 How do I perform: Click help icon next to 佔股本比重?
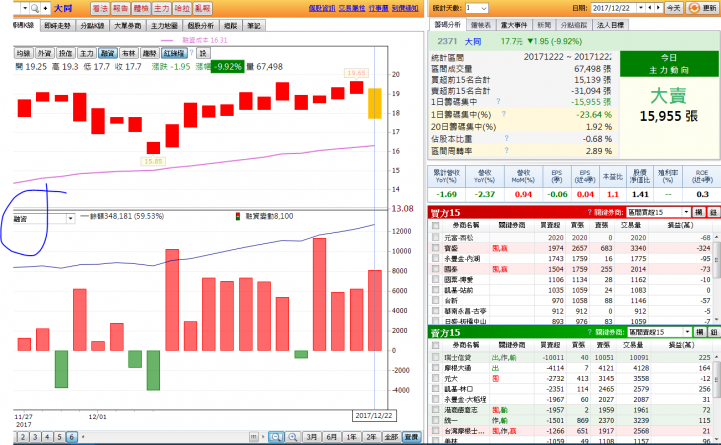tap(506, 138)
